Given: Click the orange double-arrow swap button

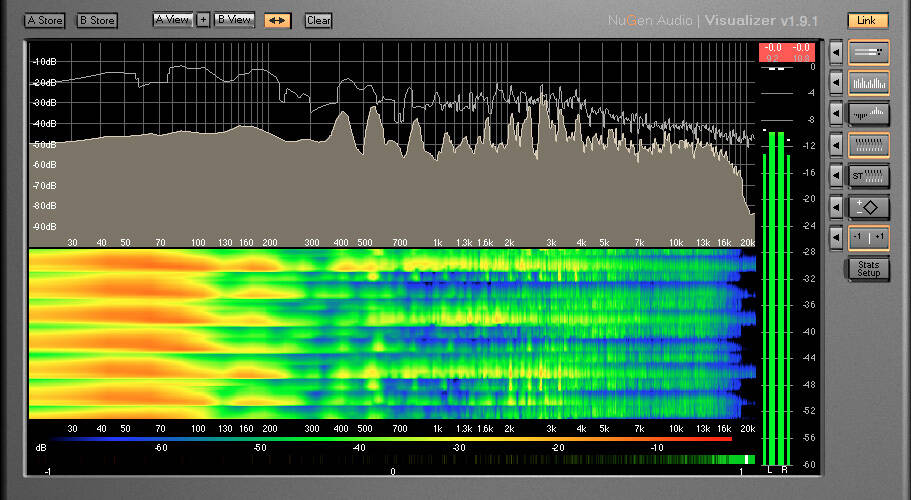Looking at the screenshot, I should click(277, 20).
